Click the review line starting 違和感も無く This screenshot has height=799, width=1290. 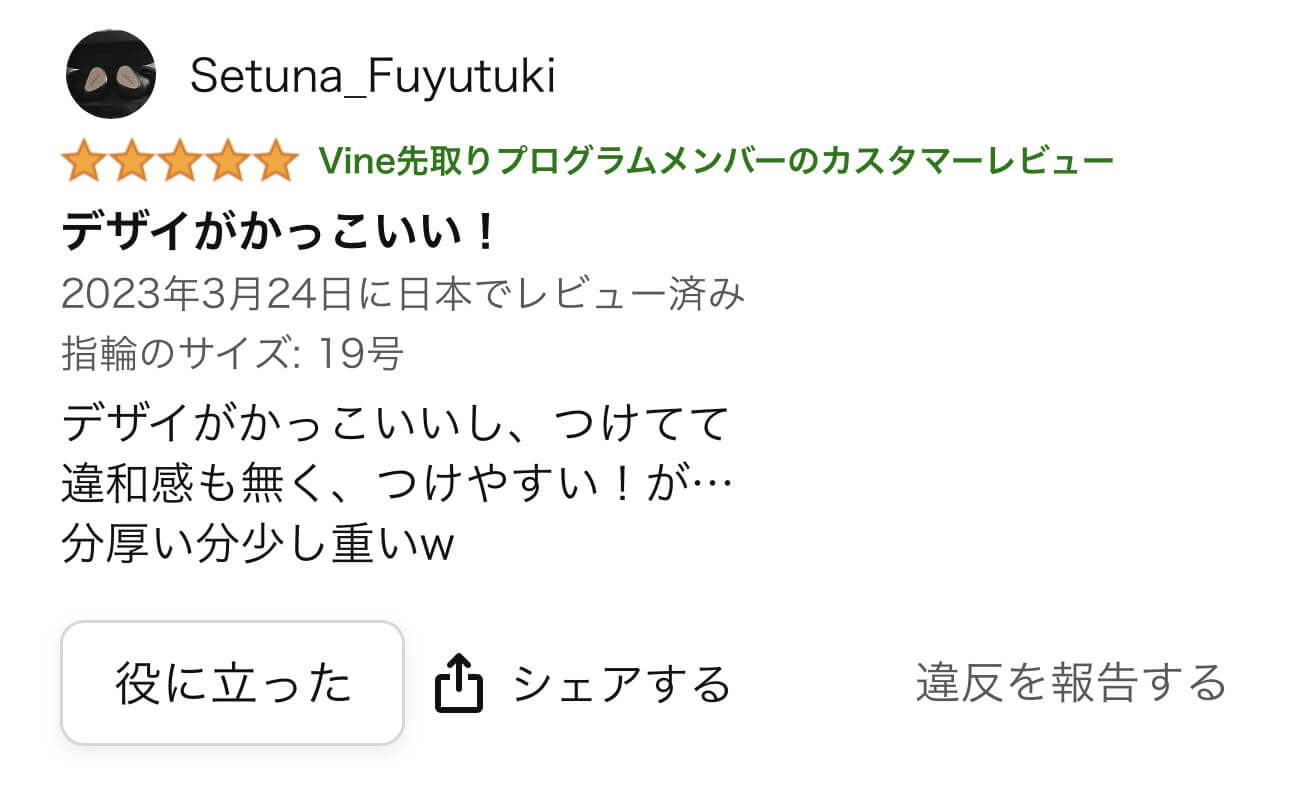tap(397, 487)
